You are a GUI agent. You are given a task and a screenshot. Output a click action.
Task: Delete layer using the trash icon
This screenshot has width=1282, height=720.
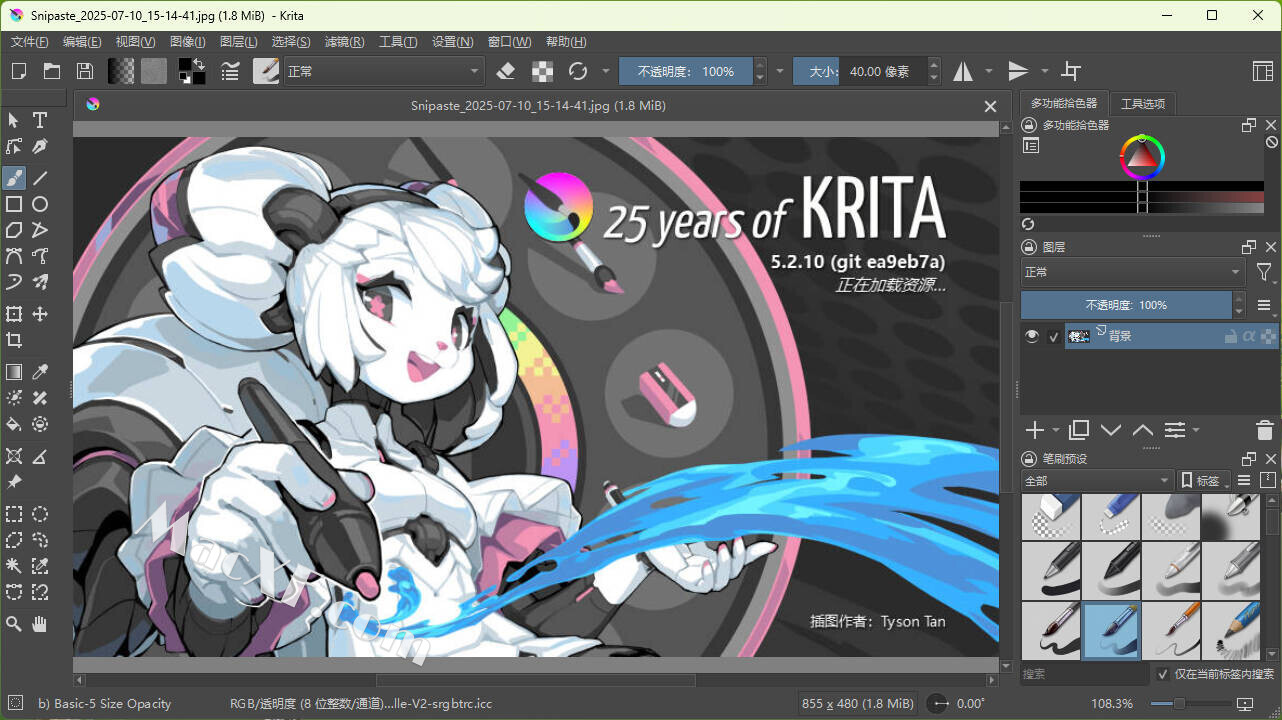click(1264, 430)
